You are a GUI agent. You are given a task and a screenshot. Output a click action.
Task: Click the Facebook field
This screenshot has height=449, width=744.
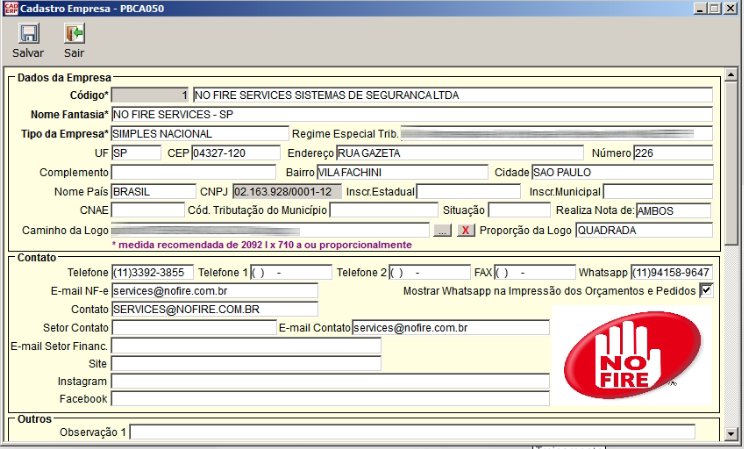pyautogui.click(x=330, y=399)
